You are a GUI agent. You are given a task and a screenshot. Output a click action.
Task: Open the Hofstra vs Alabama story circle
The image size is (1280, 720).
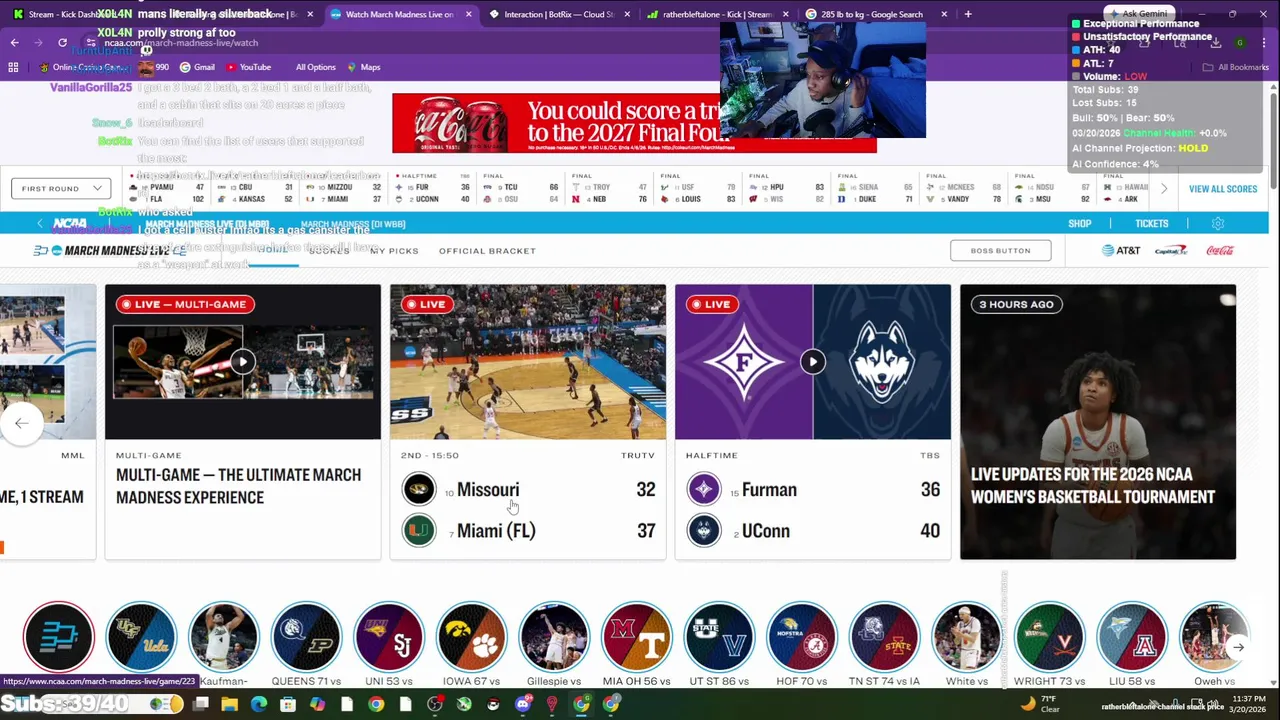tap(801, 637)
